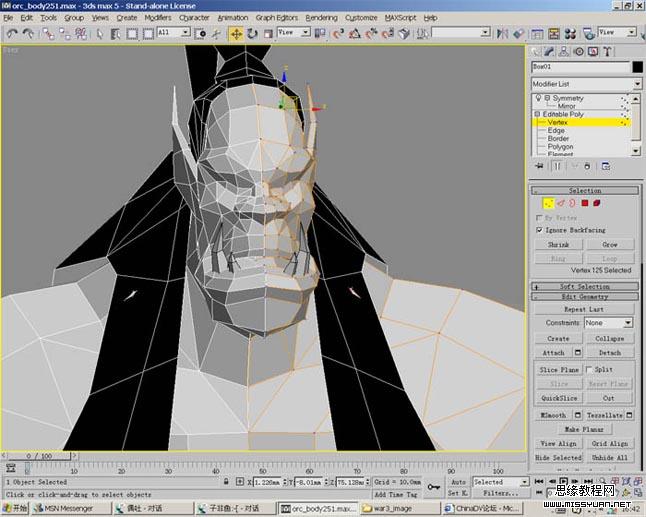Select Edge sub-object icon in Selection rollout
Viewport: 646px width, 517px height.
[x=561, y=203]
